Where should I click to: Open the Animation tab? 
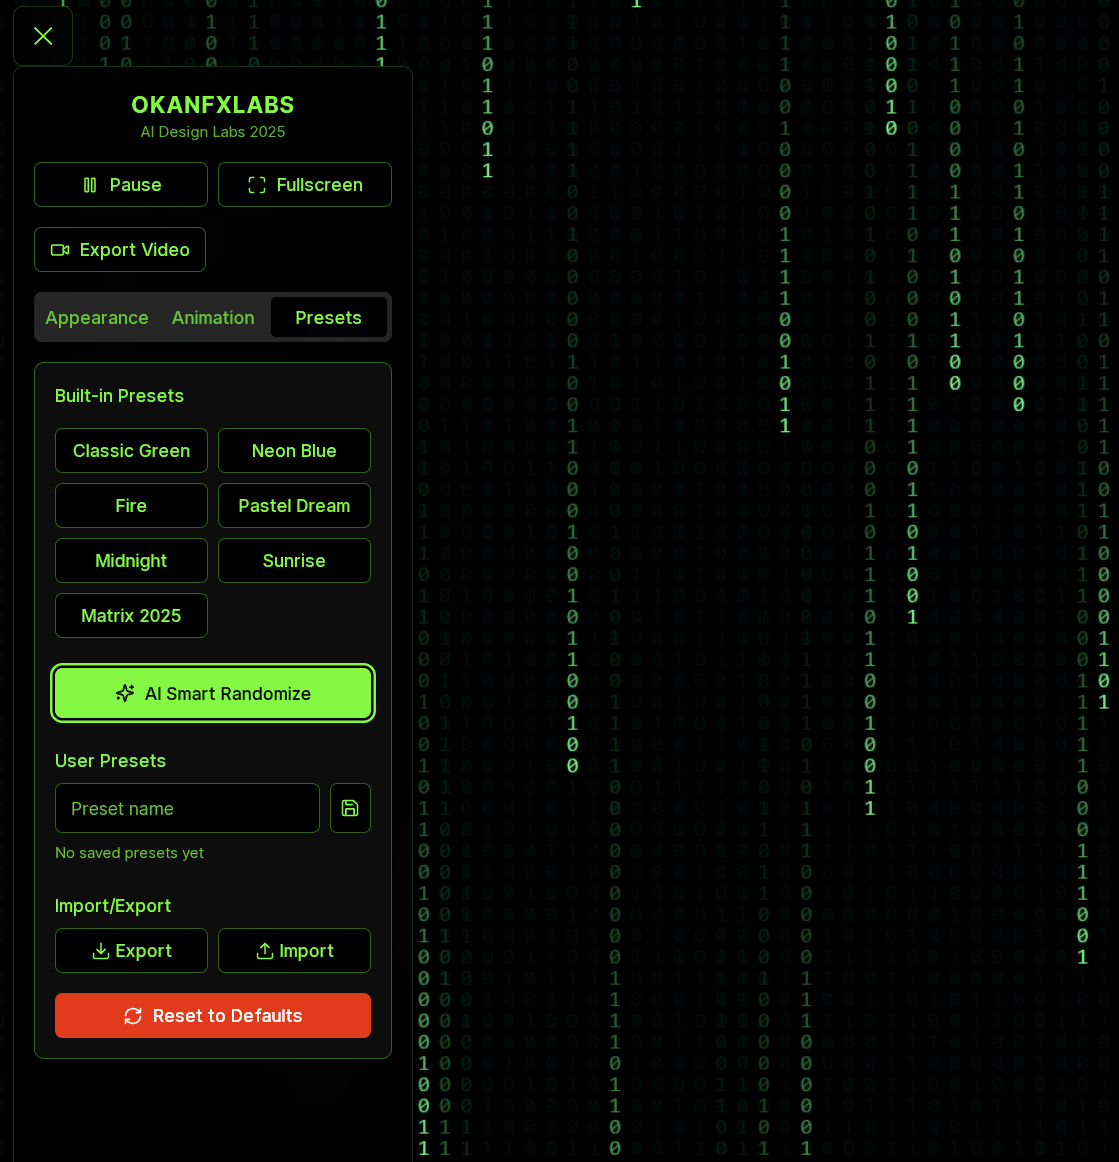click(213, 317)
